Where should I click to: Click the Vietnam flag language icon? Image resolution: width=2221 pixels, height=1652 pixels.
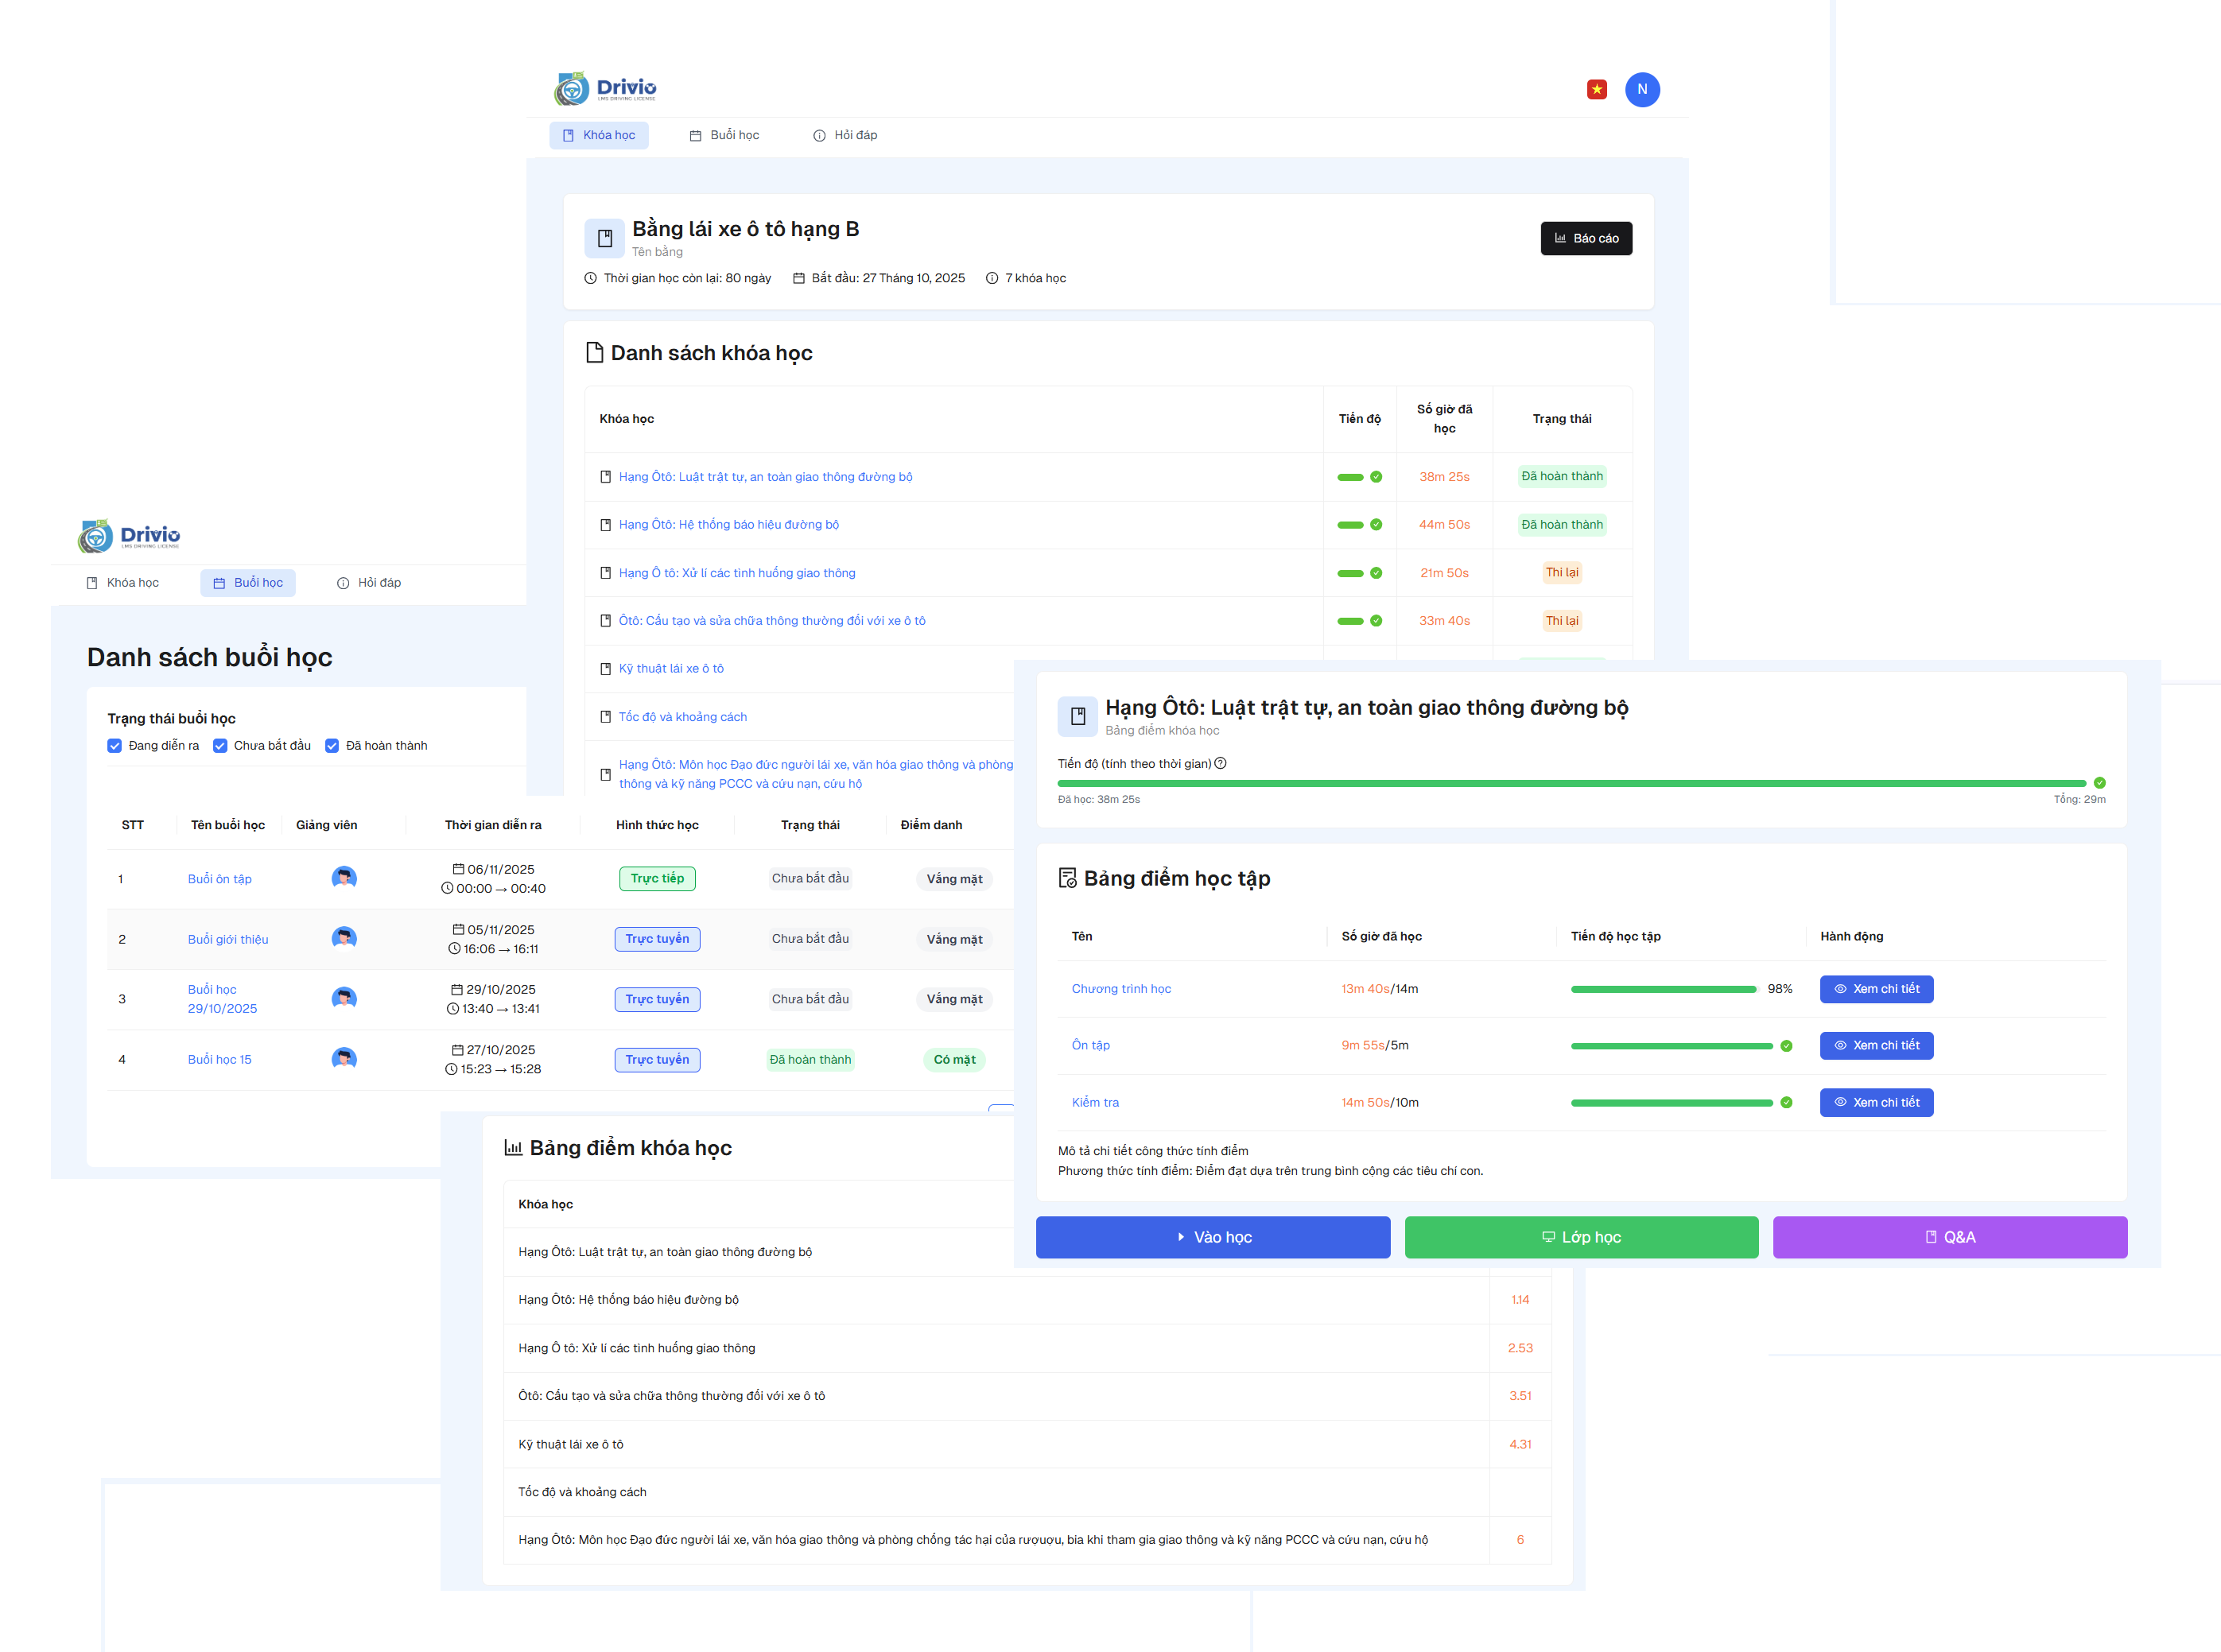coord(1596,90)
